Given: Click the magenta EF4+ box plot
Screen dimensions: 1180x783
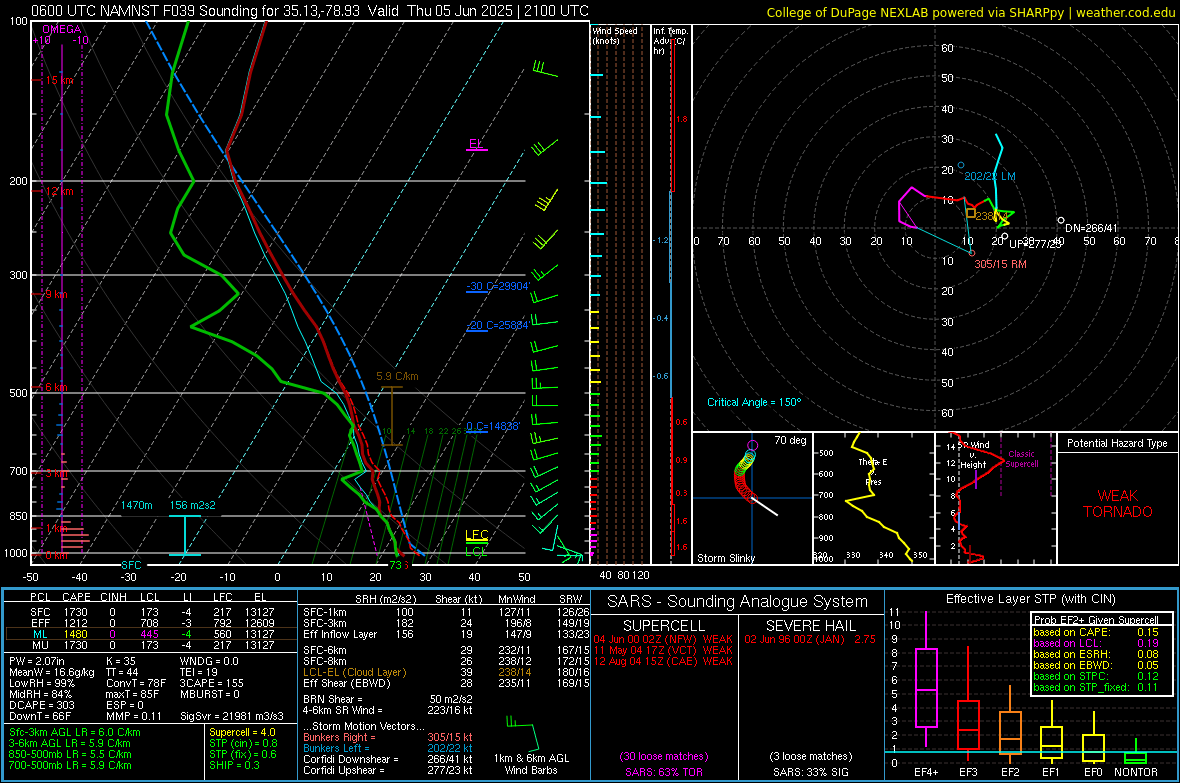Looking at the screenshot, I should click(926, 679).
